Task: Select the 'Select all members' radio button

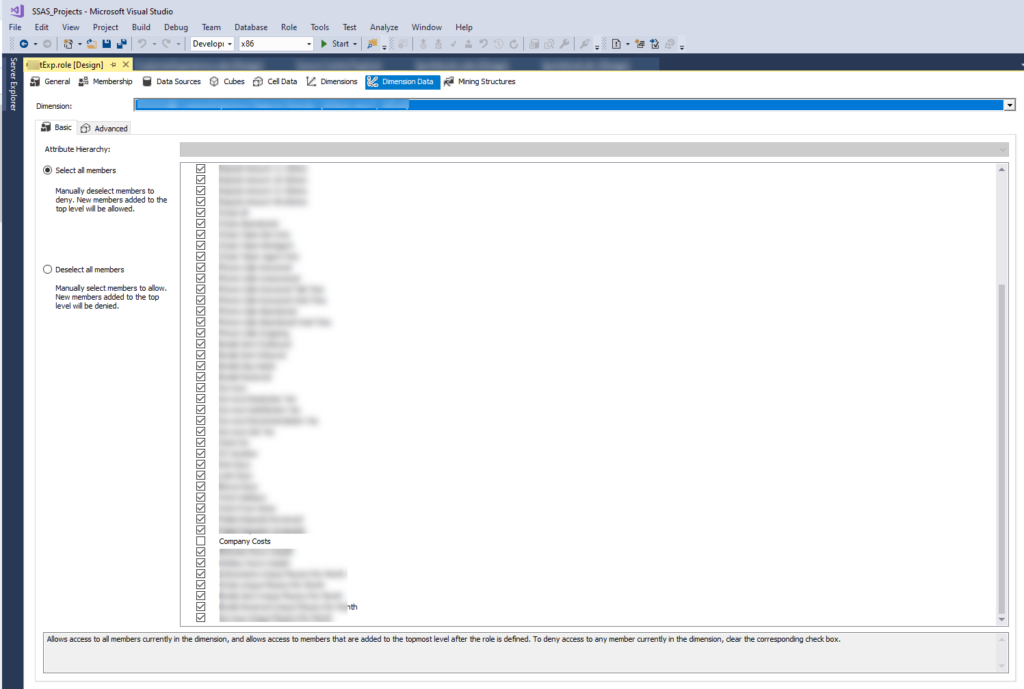Action: (47, 170)
